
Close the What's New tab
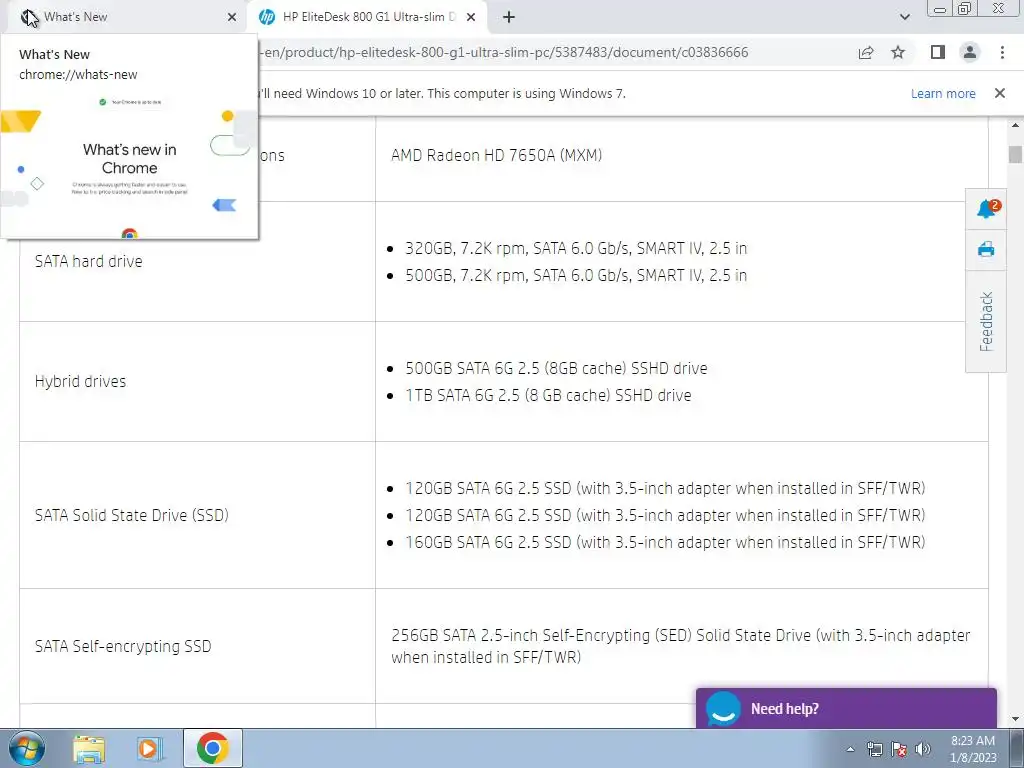point(232,18)
